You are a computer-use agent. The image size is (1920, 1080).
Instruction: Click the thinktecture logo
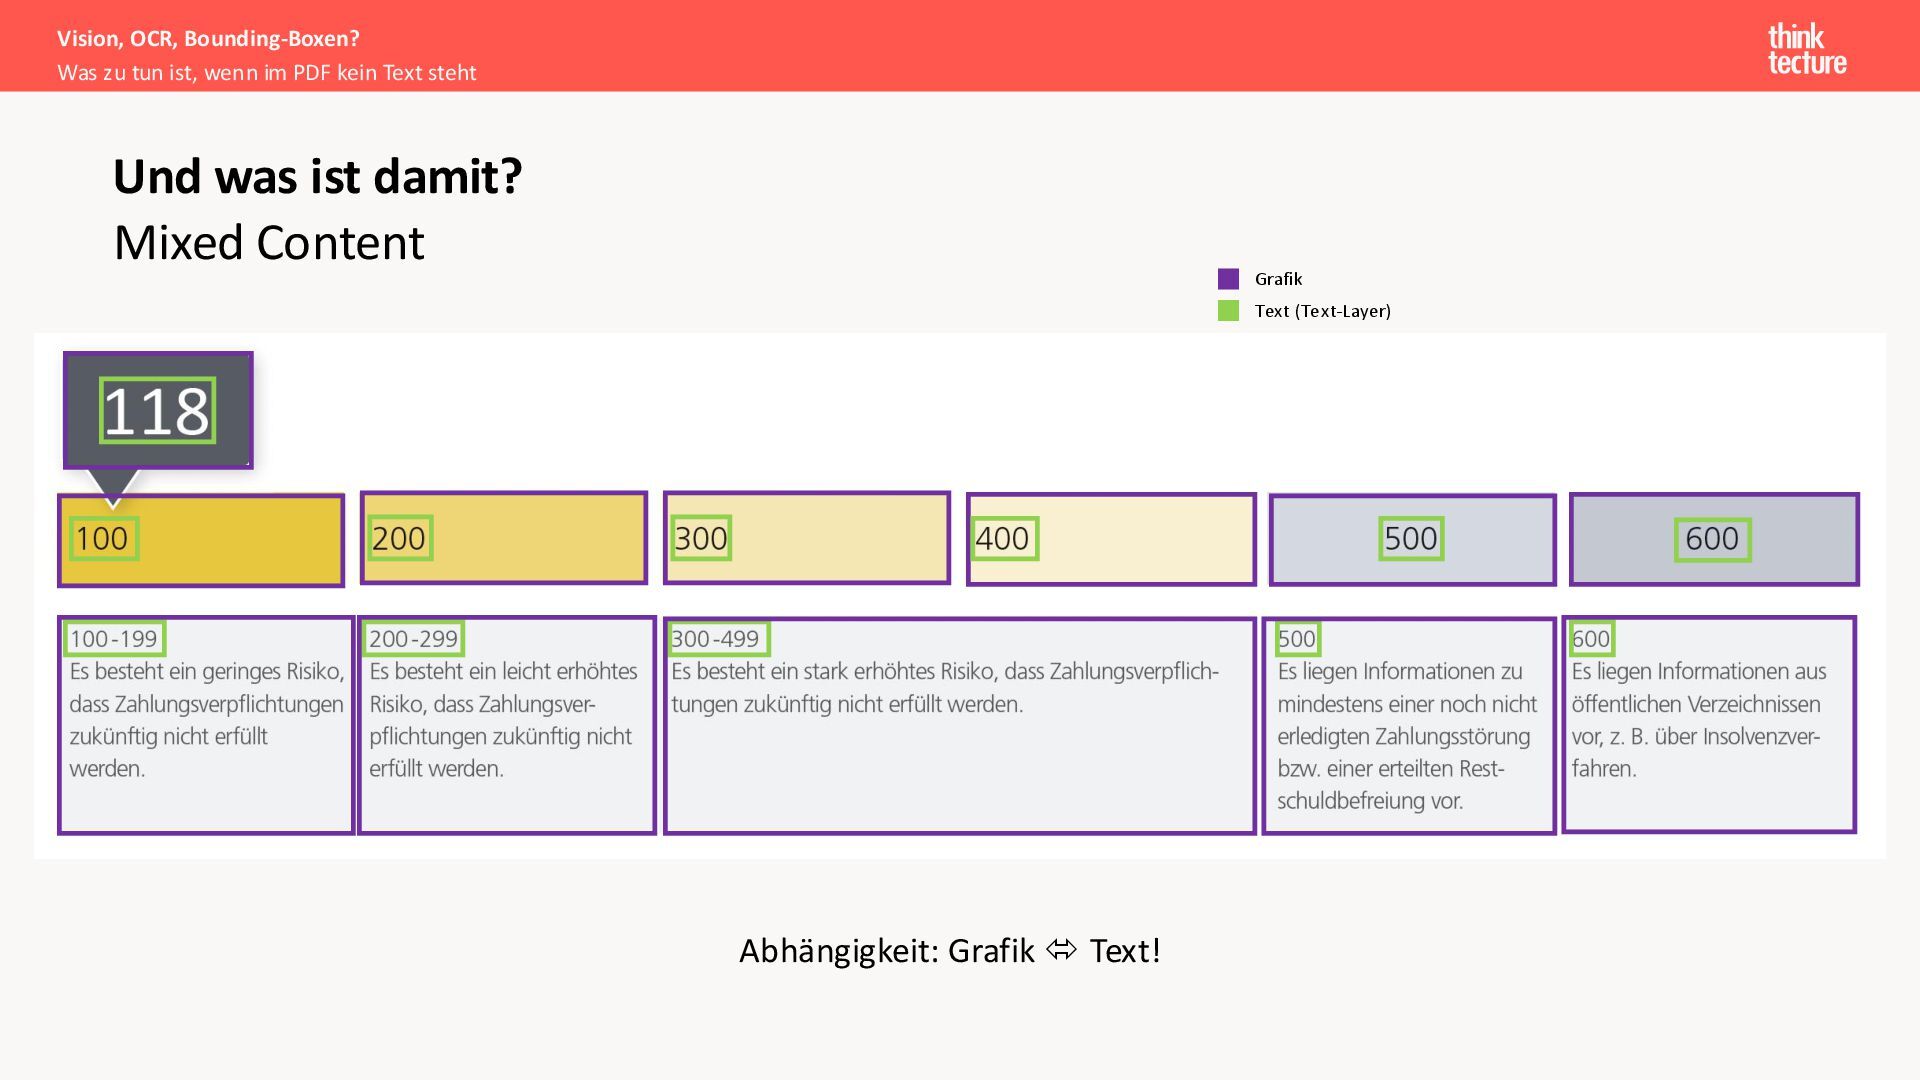(1806, 50)
